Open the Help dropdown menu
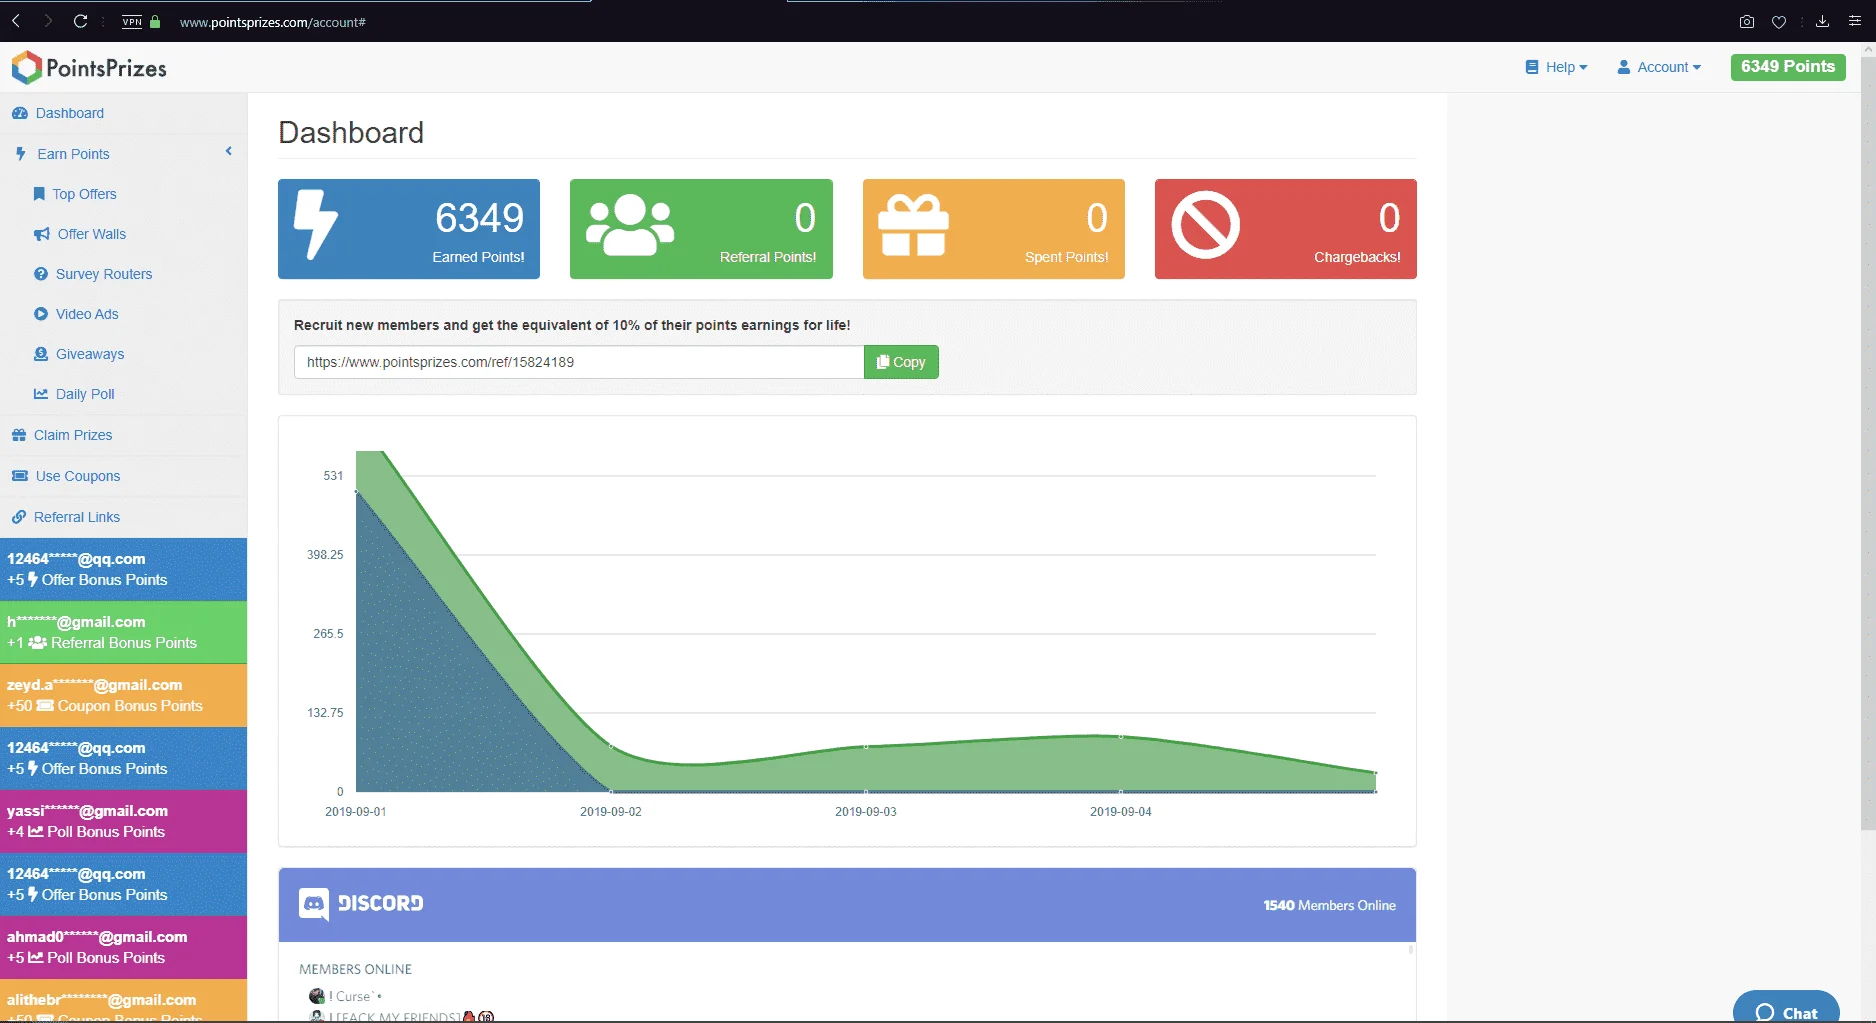The height and width of the screenshot is (1023, 1876). 1556,67
